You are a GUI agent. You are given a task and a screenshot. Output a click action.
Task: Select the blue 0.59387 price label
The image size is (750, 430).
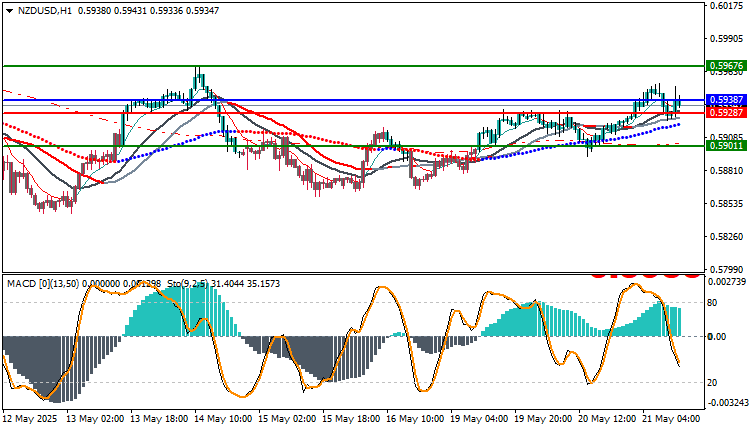pyautogui.click(x=727, y=100)
